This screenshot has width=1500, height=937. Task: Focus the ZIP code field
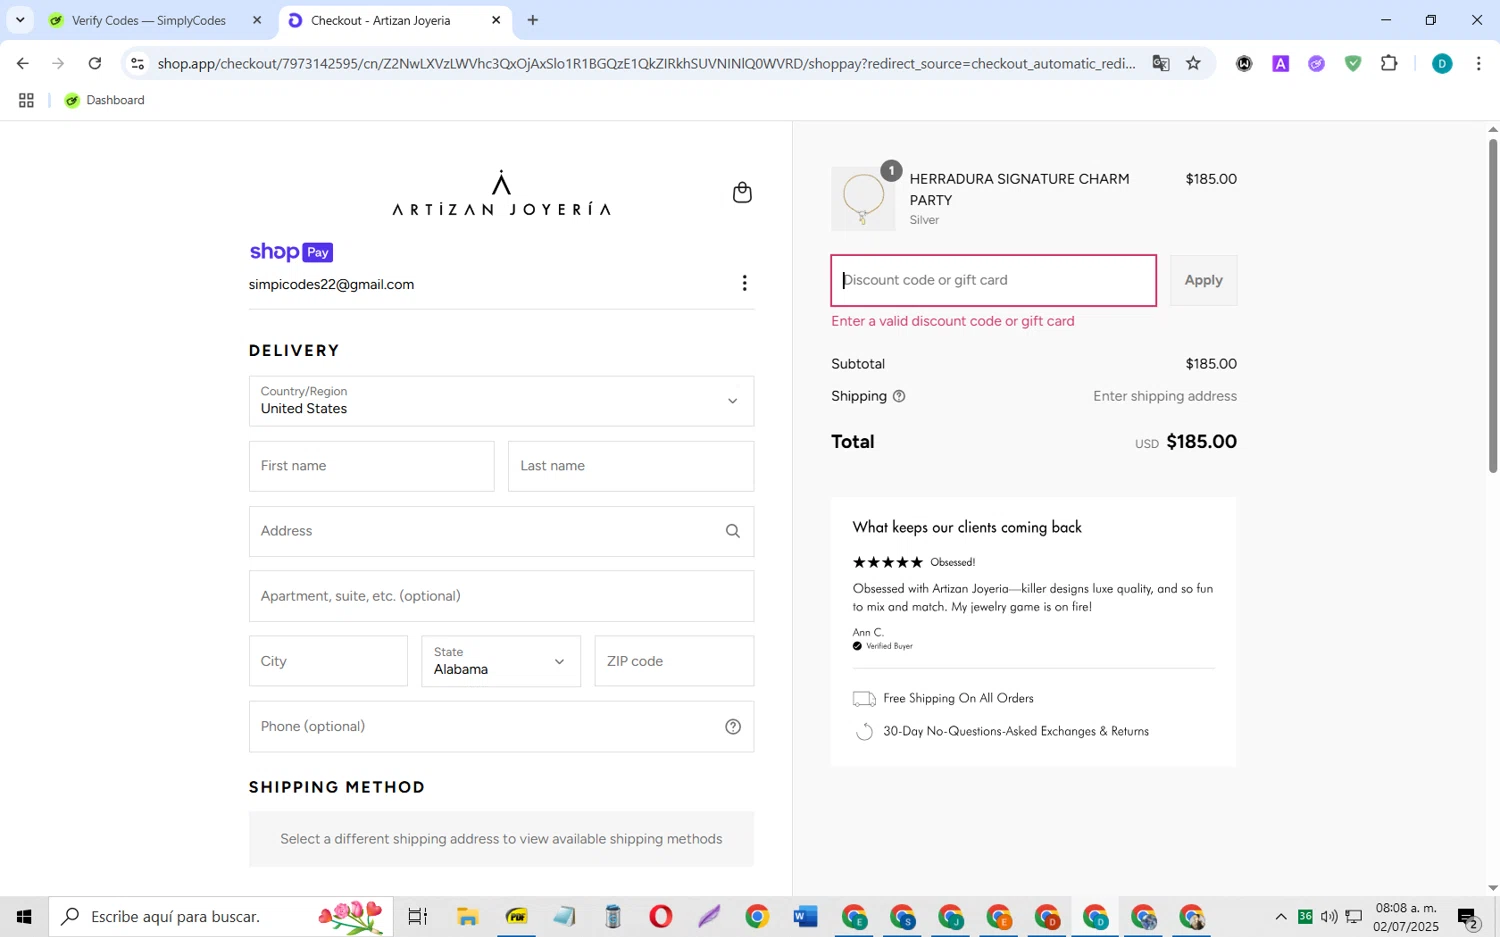coord(674,661)
